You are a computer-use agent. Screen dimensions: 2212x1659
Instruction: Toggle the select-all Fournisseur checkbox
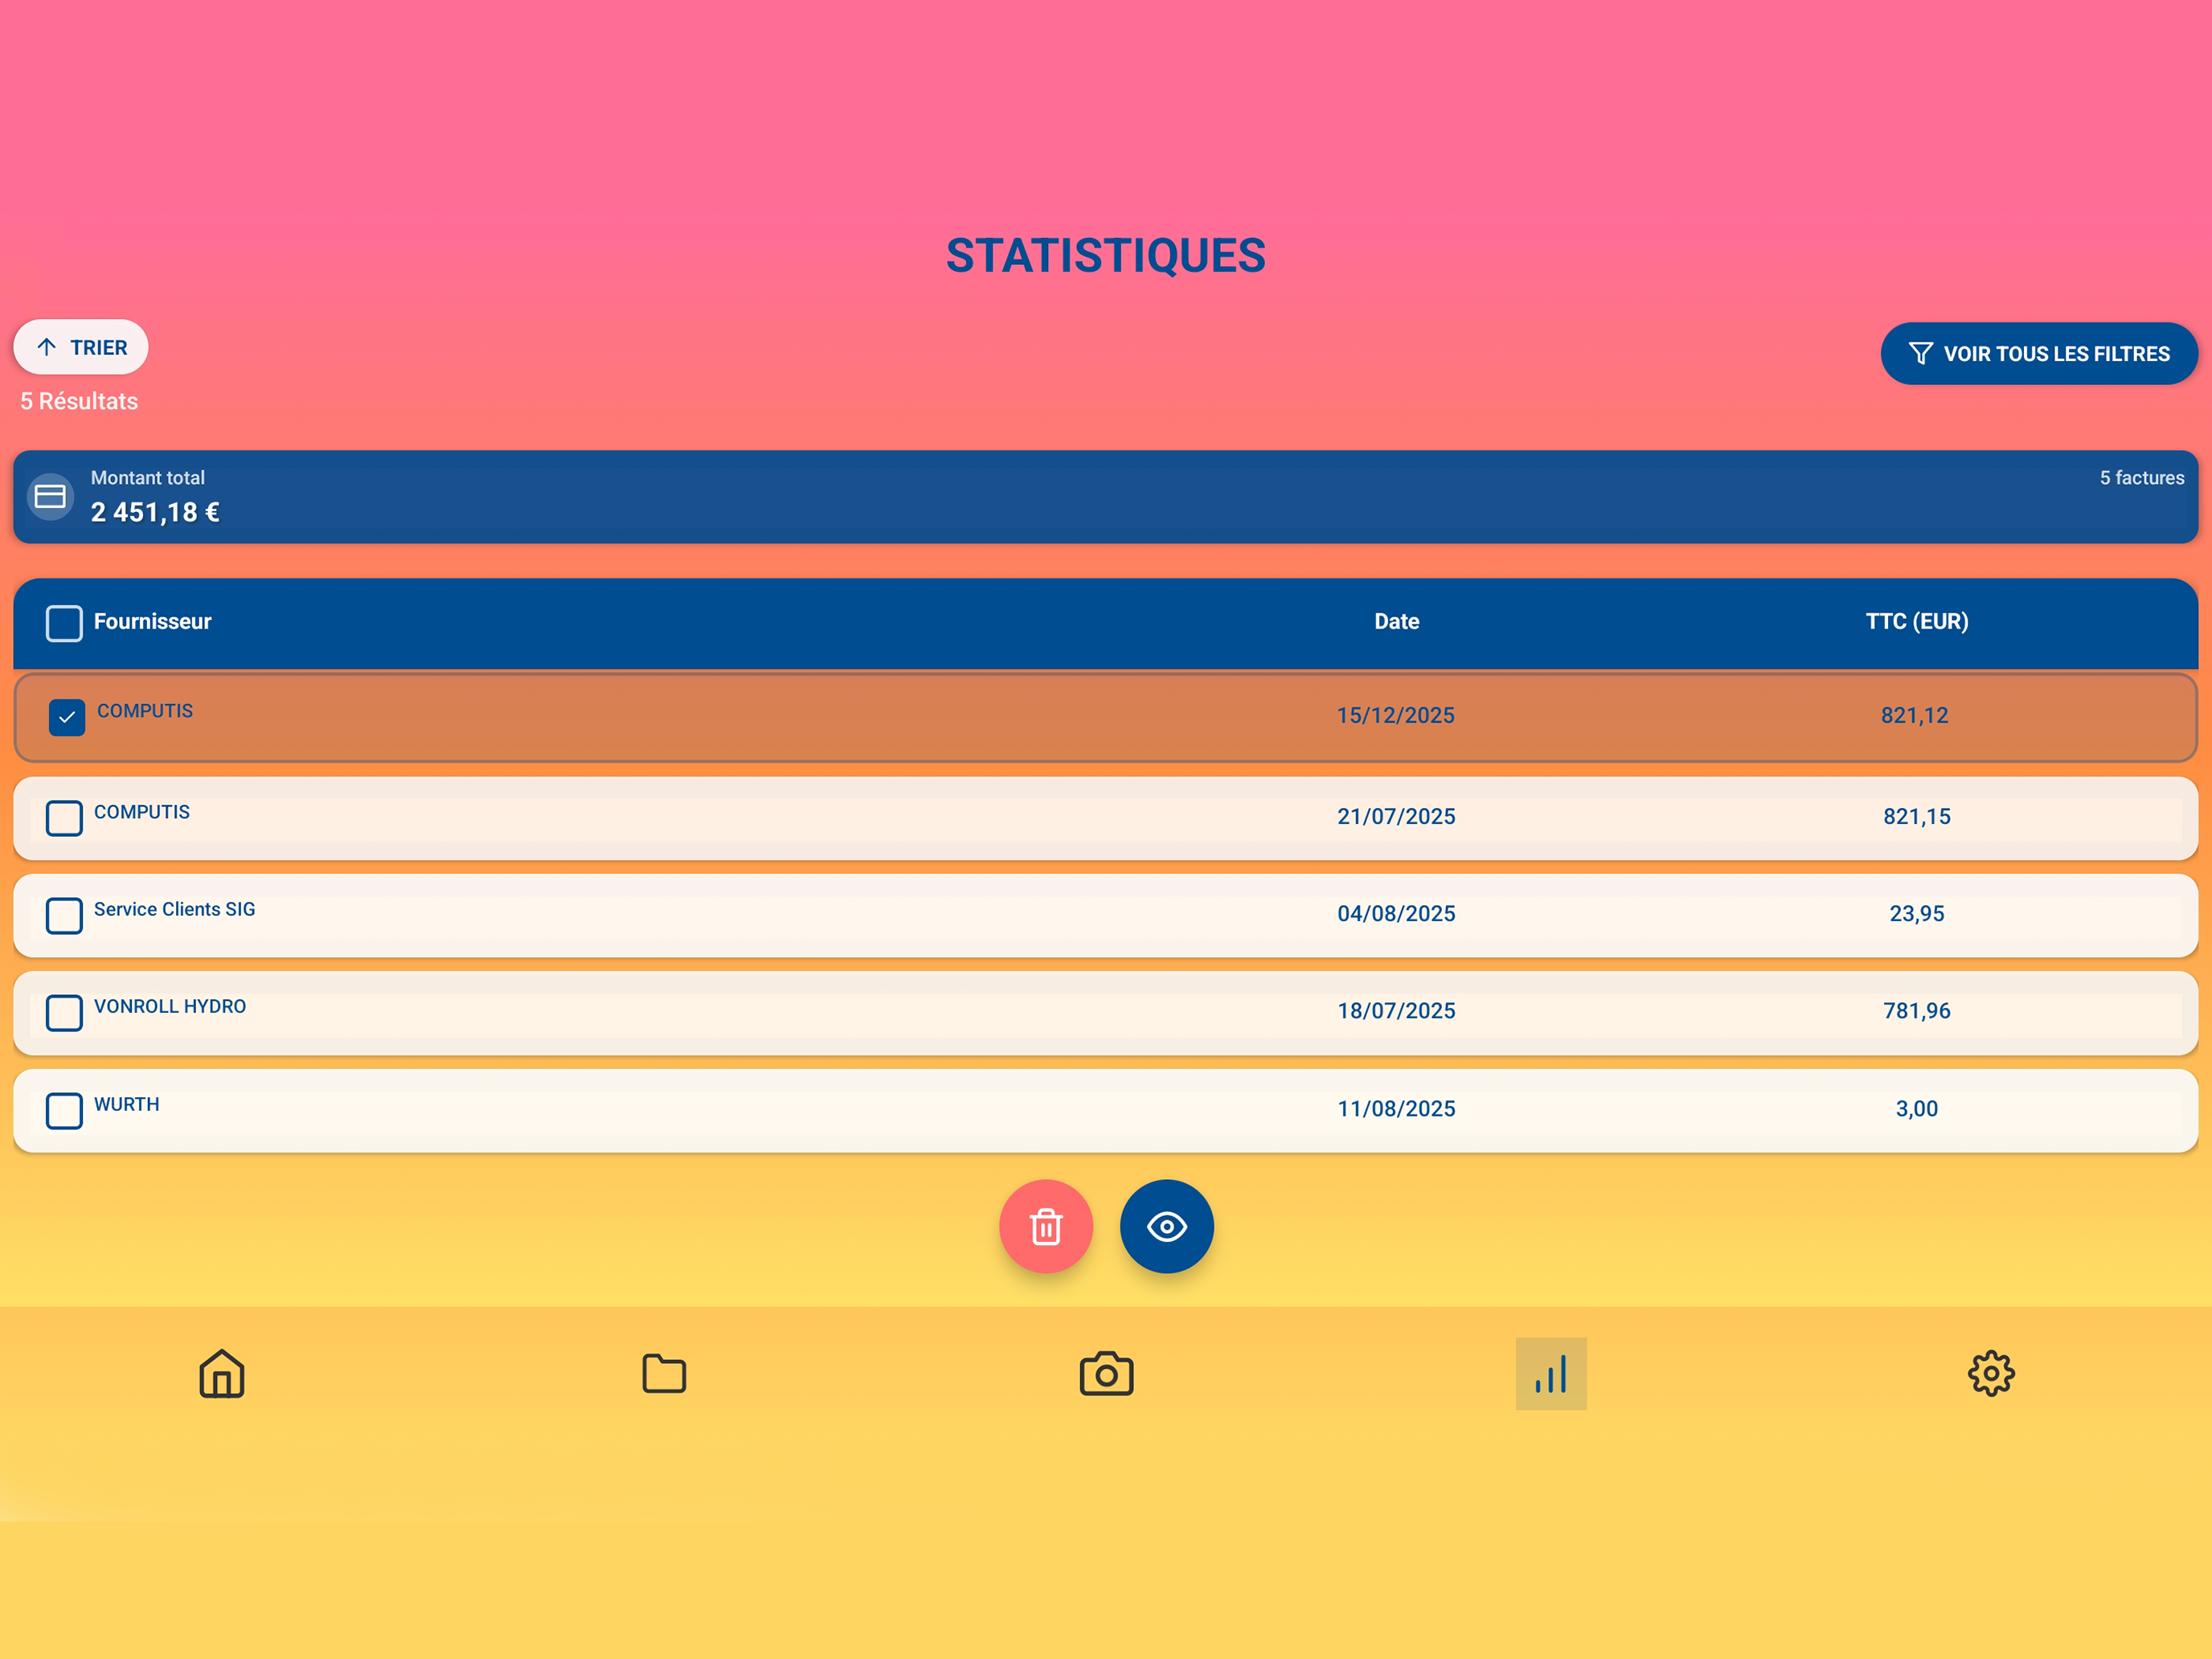[64, 623]
